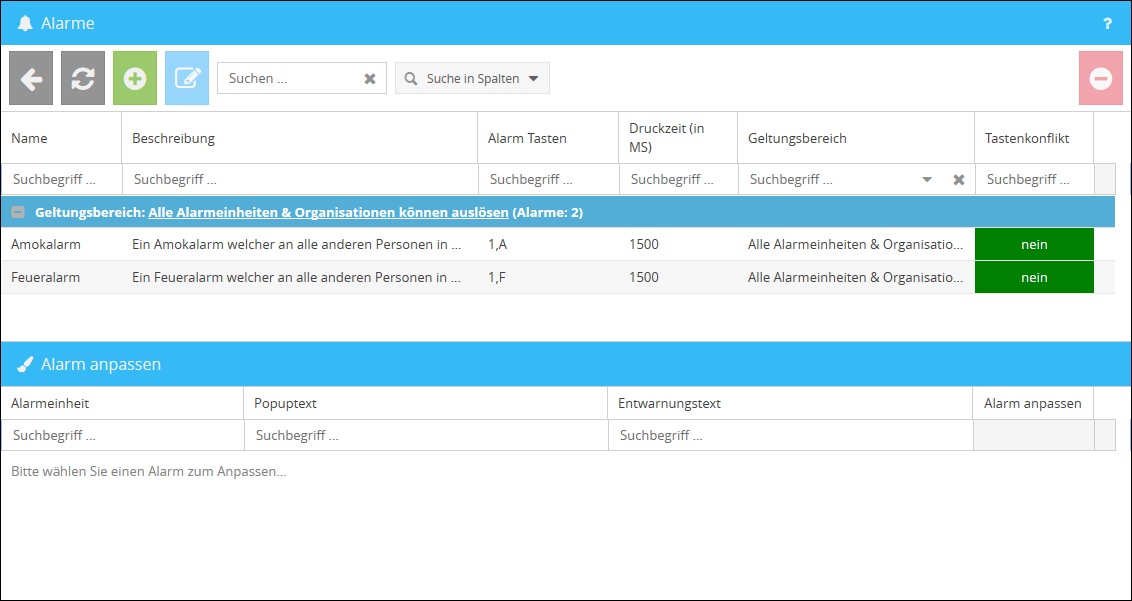Viewport: 1132px width, 601px height.
Task: Click the main 'Suchen ...' search field
Action: (290, 78)
